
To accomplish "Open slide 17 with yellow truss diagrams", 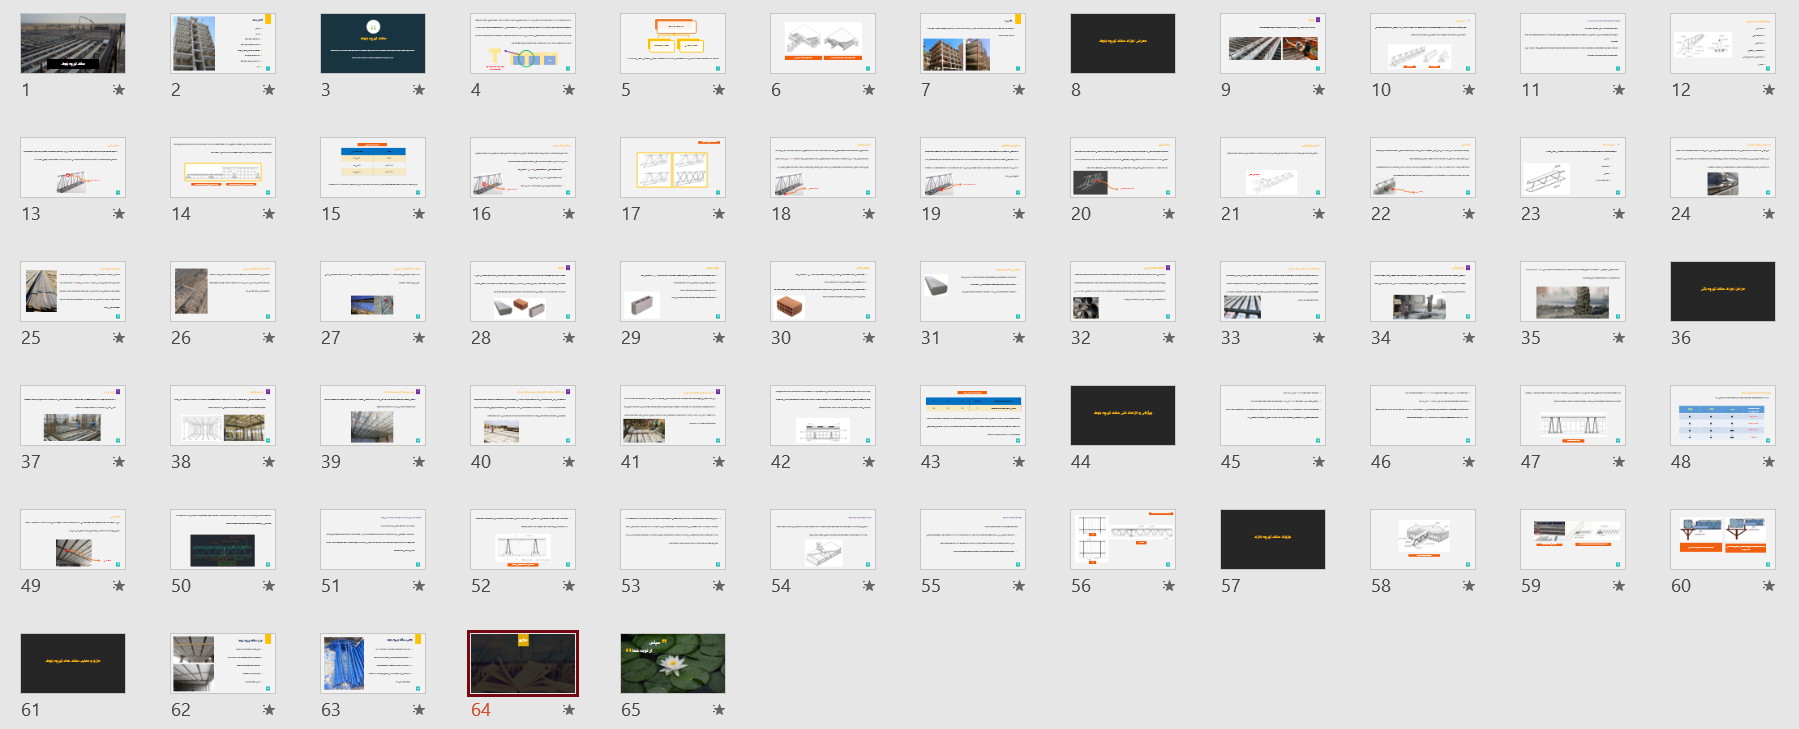I will click(x=673, y=167).
